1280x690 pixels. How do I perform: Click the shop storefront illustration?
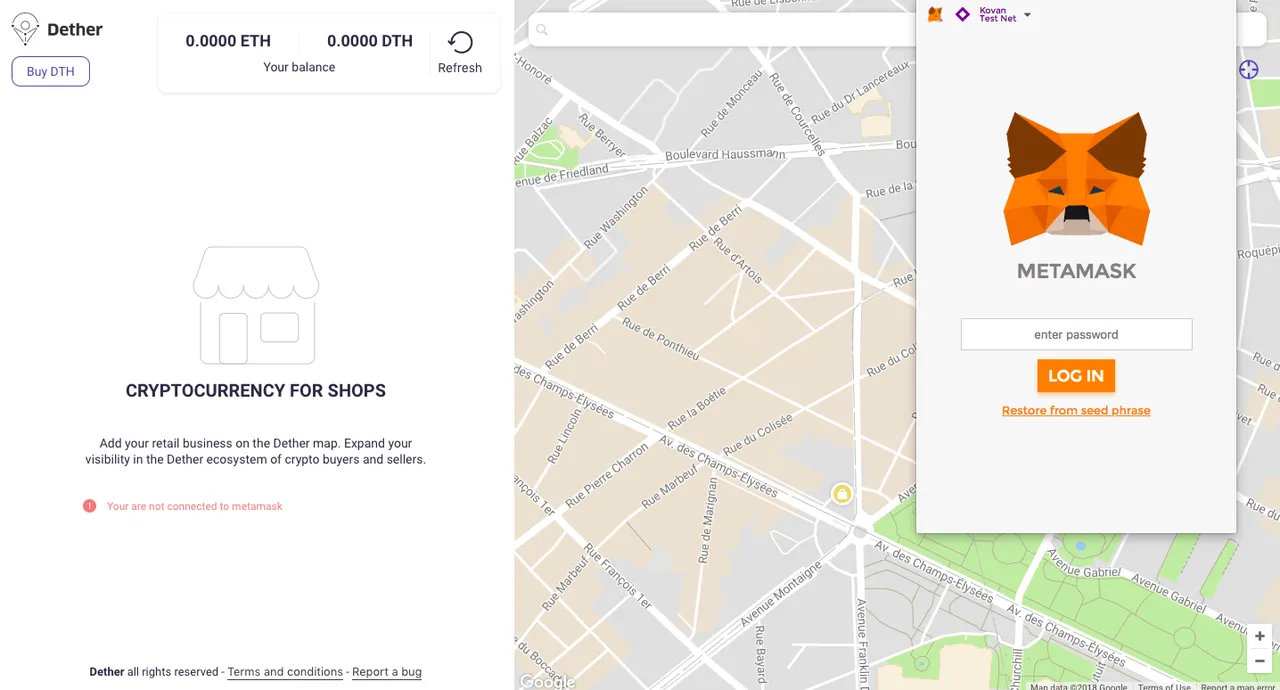pyautogui.click(x=256, y=305)
